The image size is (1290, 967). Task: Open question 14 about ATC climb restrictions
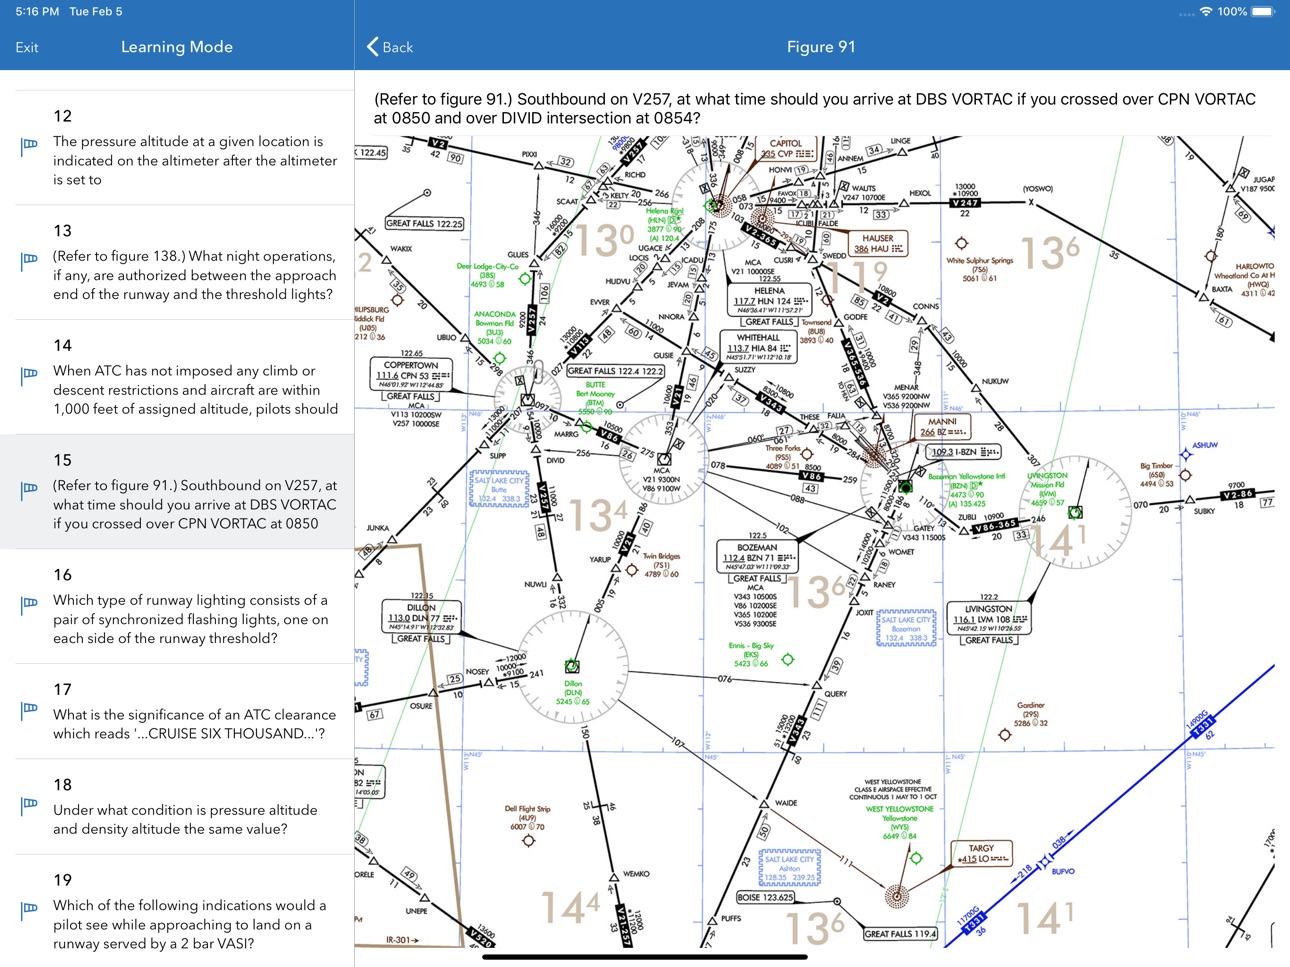coord(177,377)
